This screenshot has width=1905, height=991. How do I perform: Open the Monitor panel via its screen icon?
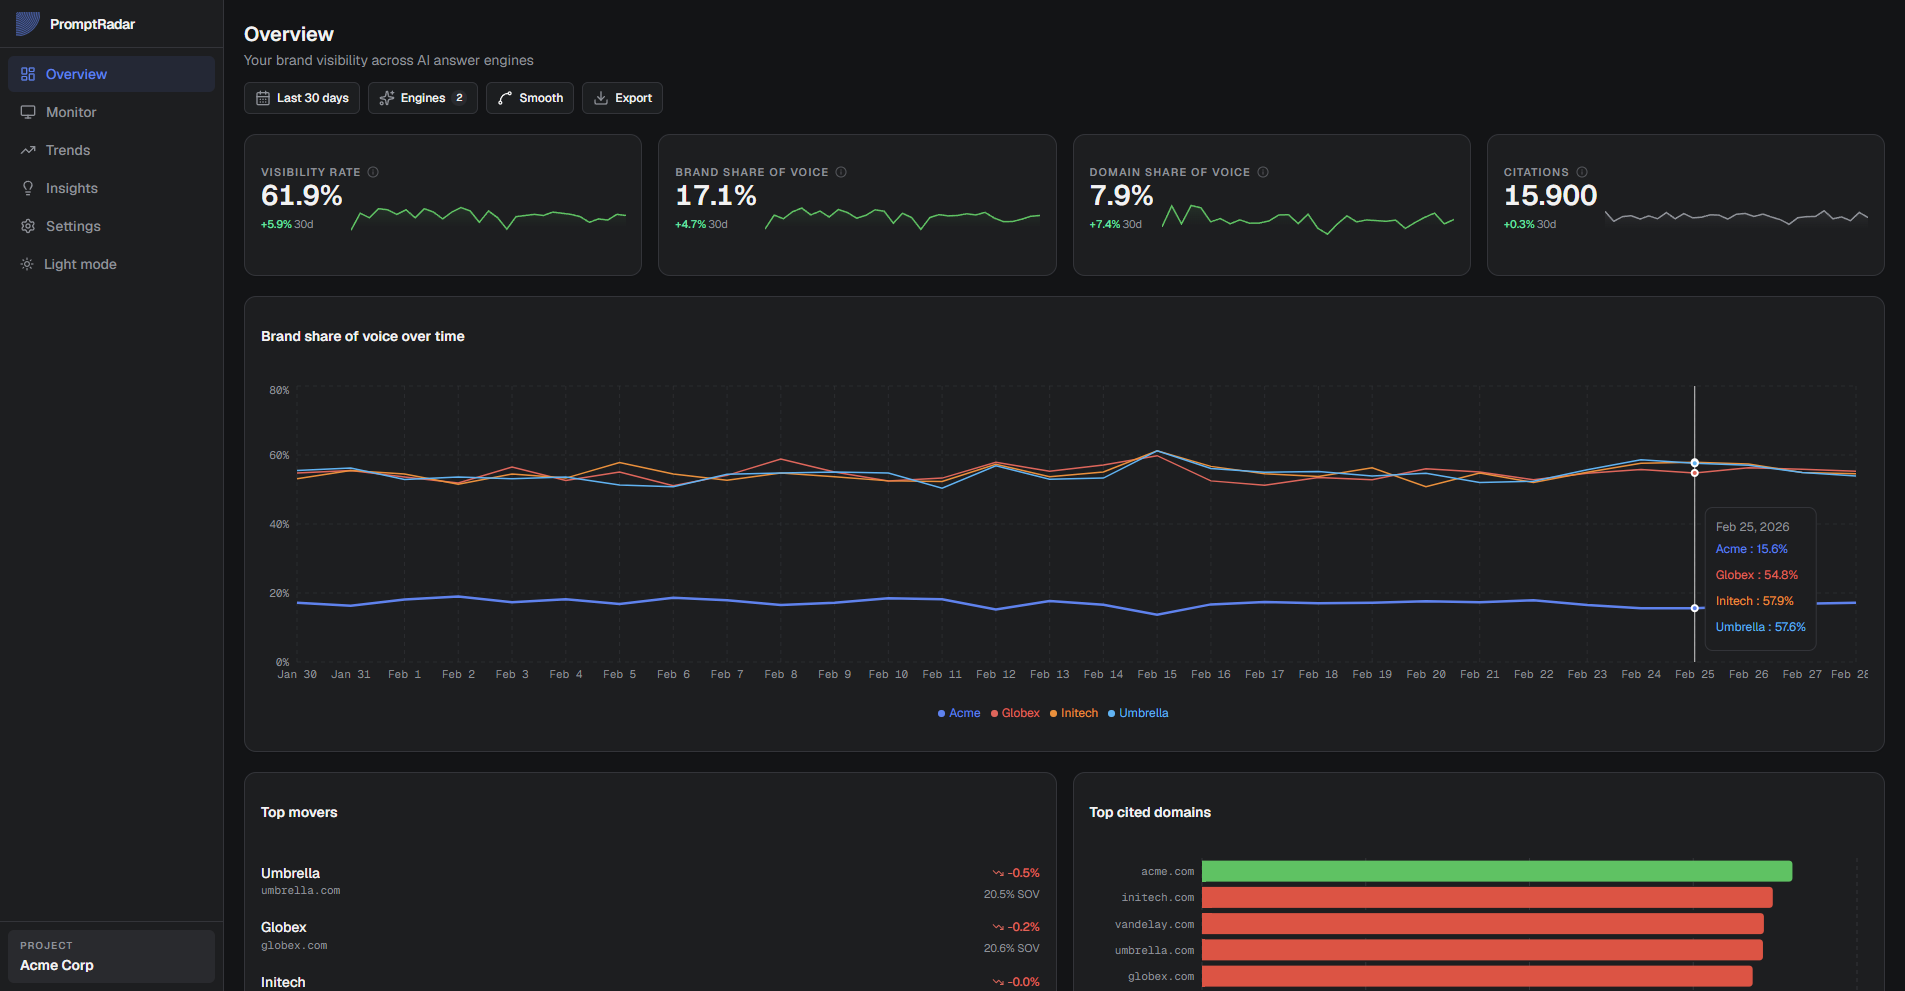coord(28,111)
